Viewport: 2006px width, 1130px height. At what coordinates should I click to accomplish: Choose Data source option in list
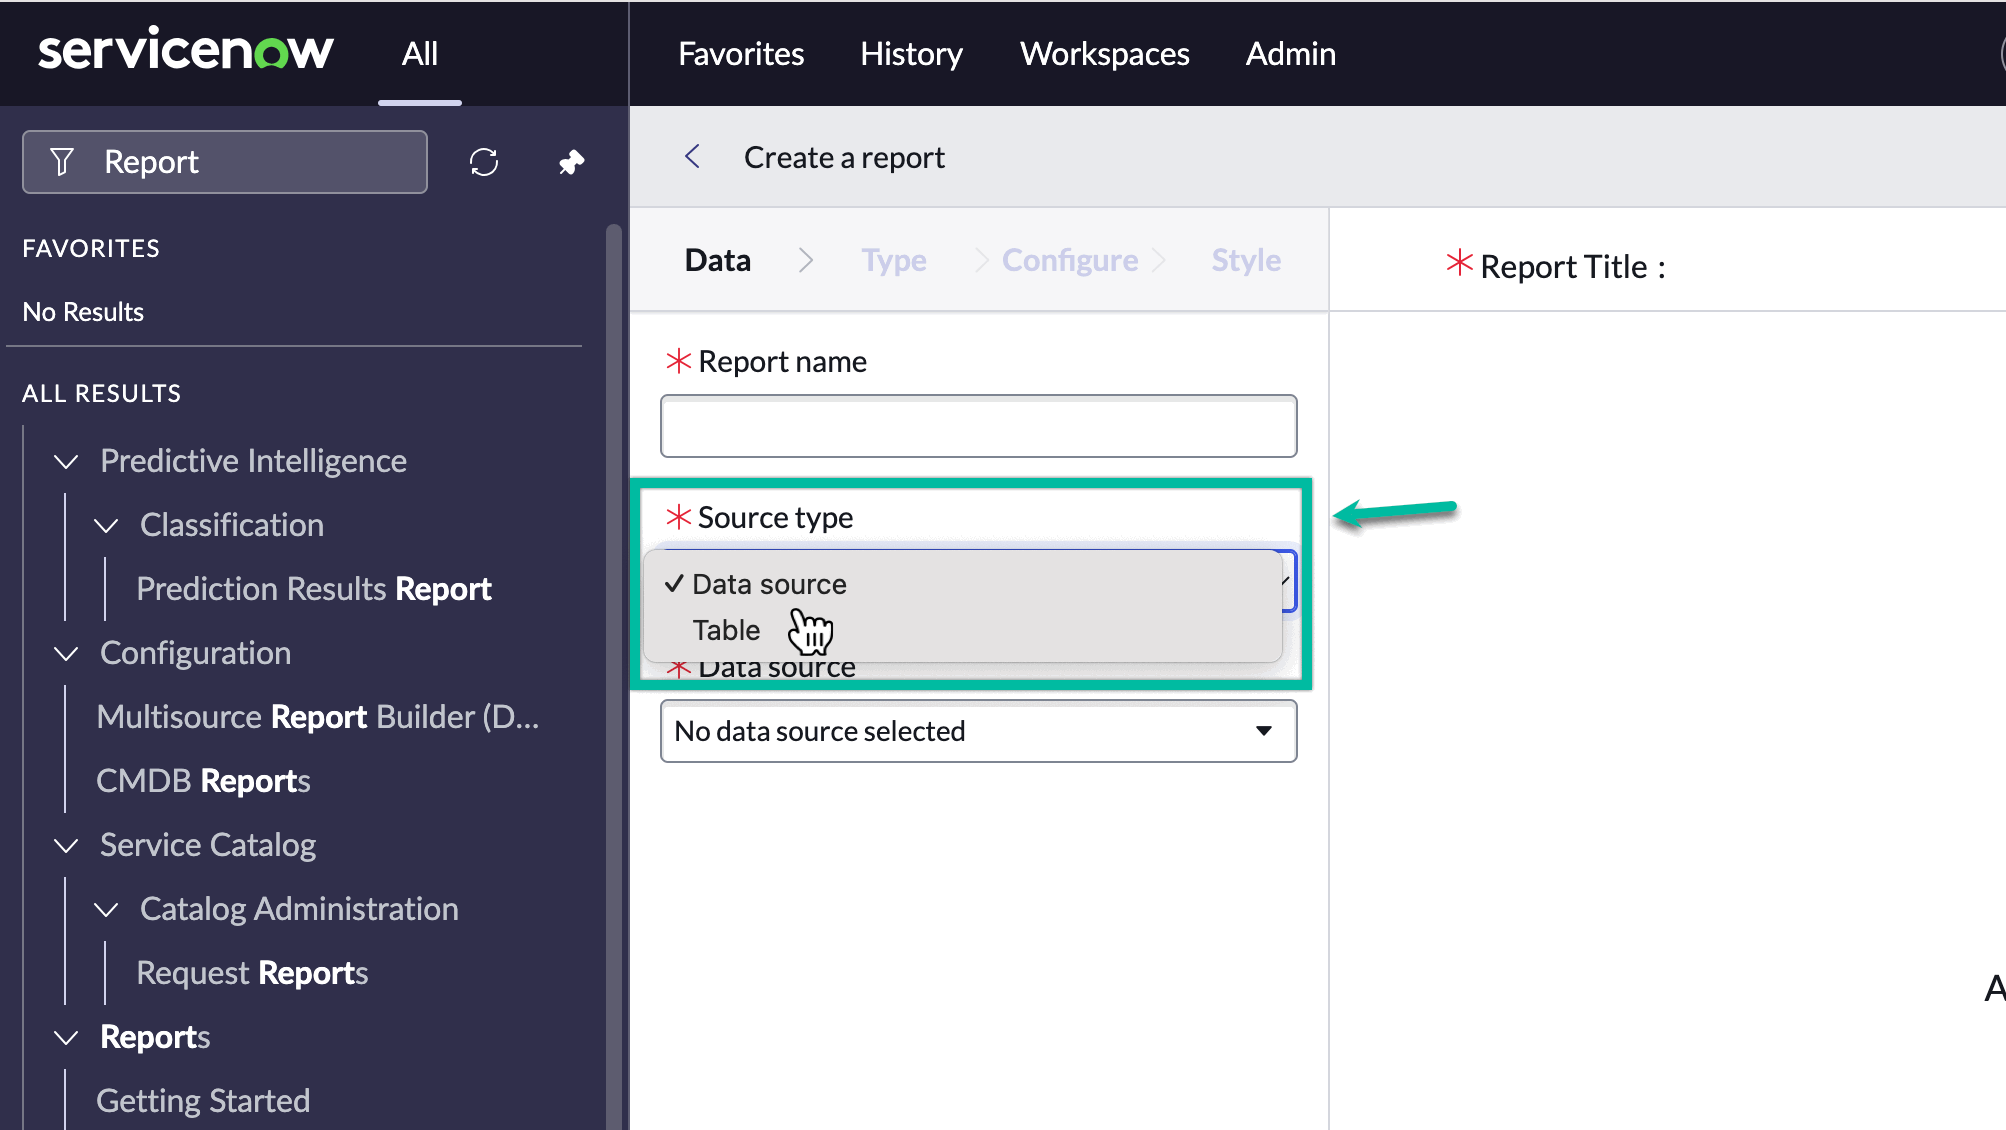(x=769, y=584)
